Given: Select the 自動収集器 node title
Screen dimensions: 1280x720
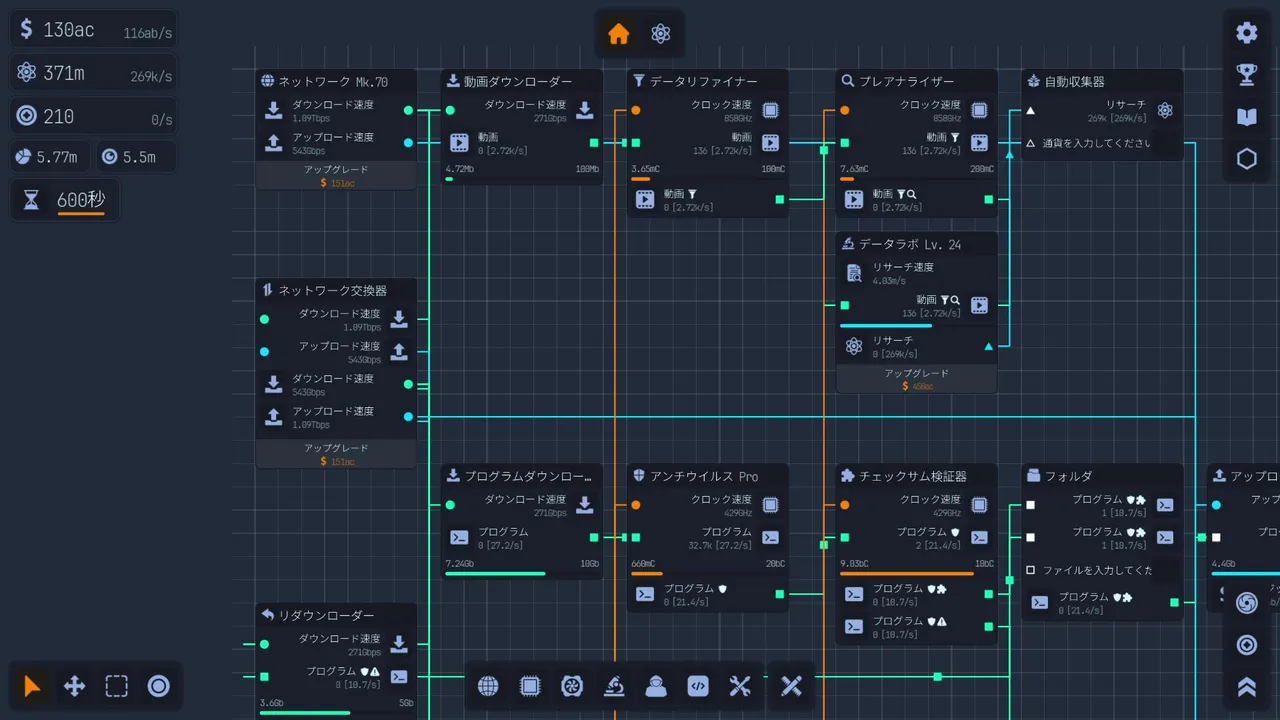Looking at the screenshot, I should point(1074,82).
